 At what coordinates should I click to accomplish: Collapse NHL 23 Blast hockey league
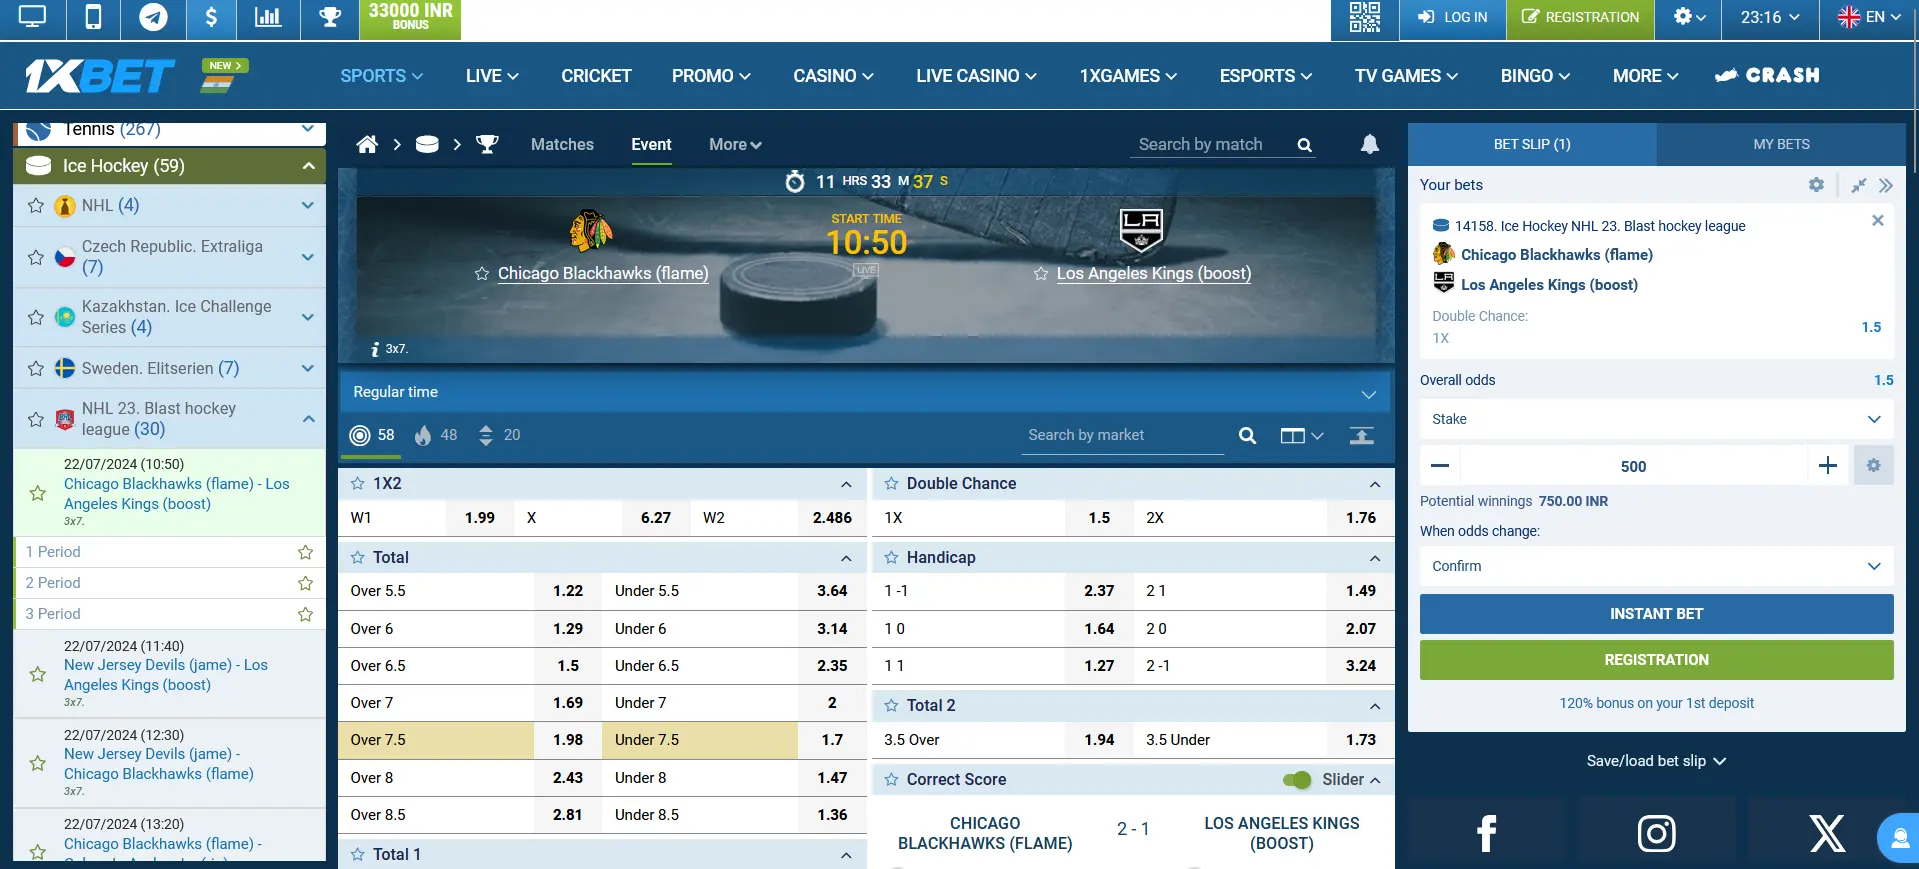(308, 419)
